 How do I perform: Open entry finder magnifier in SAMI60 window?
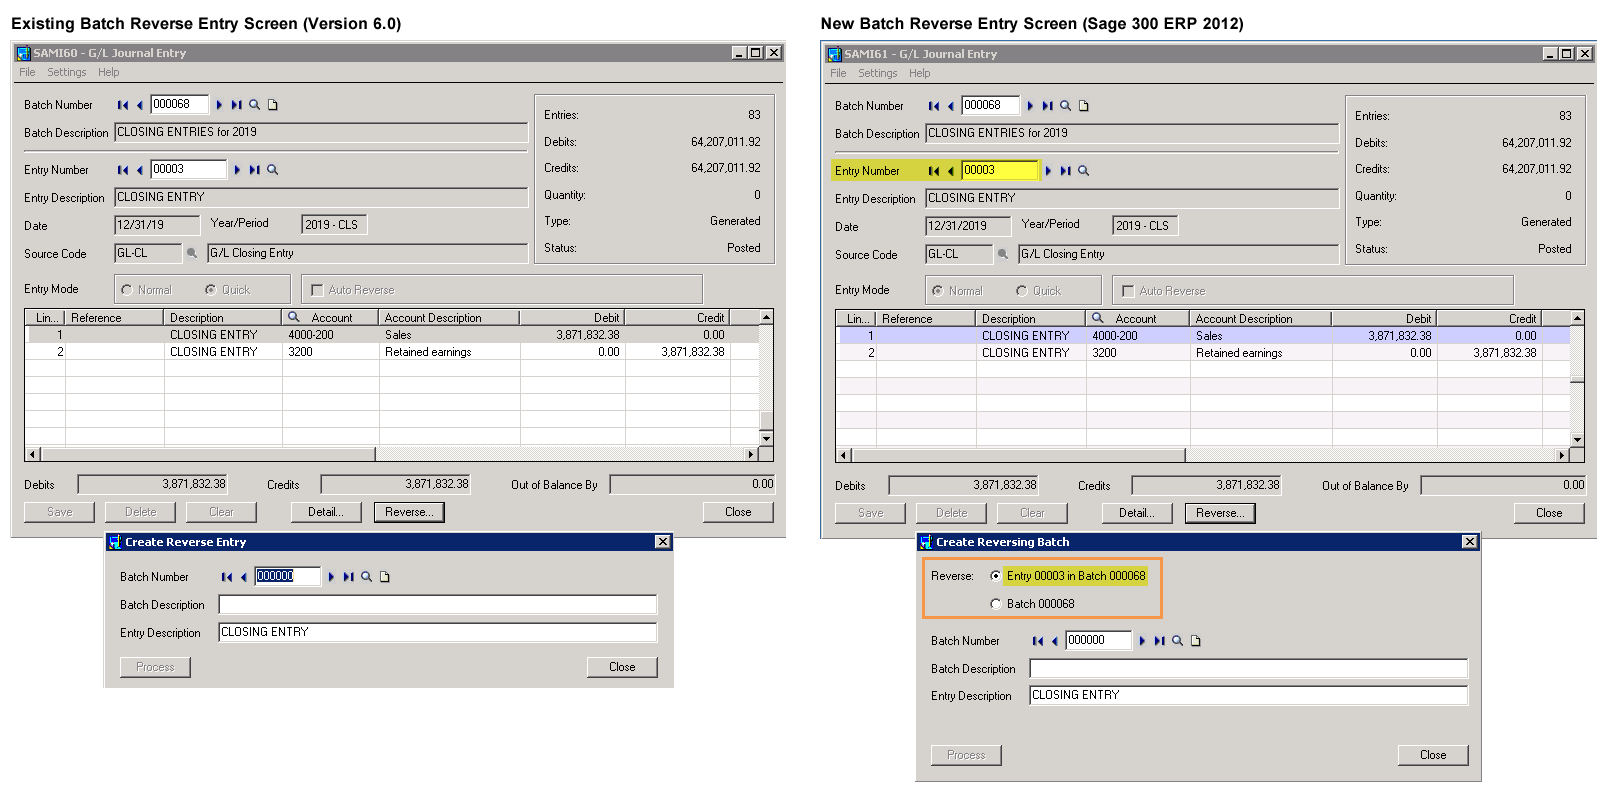273,170
